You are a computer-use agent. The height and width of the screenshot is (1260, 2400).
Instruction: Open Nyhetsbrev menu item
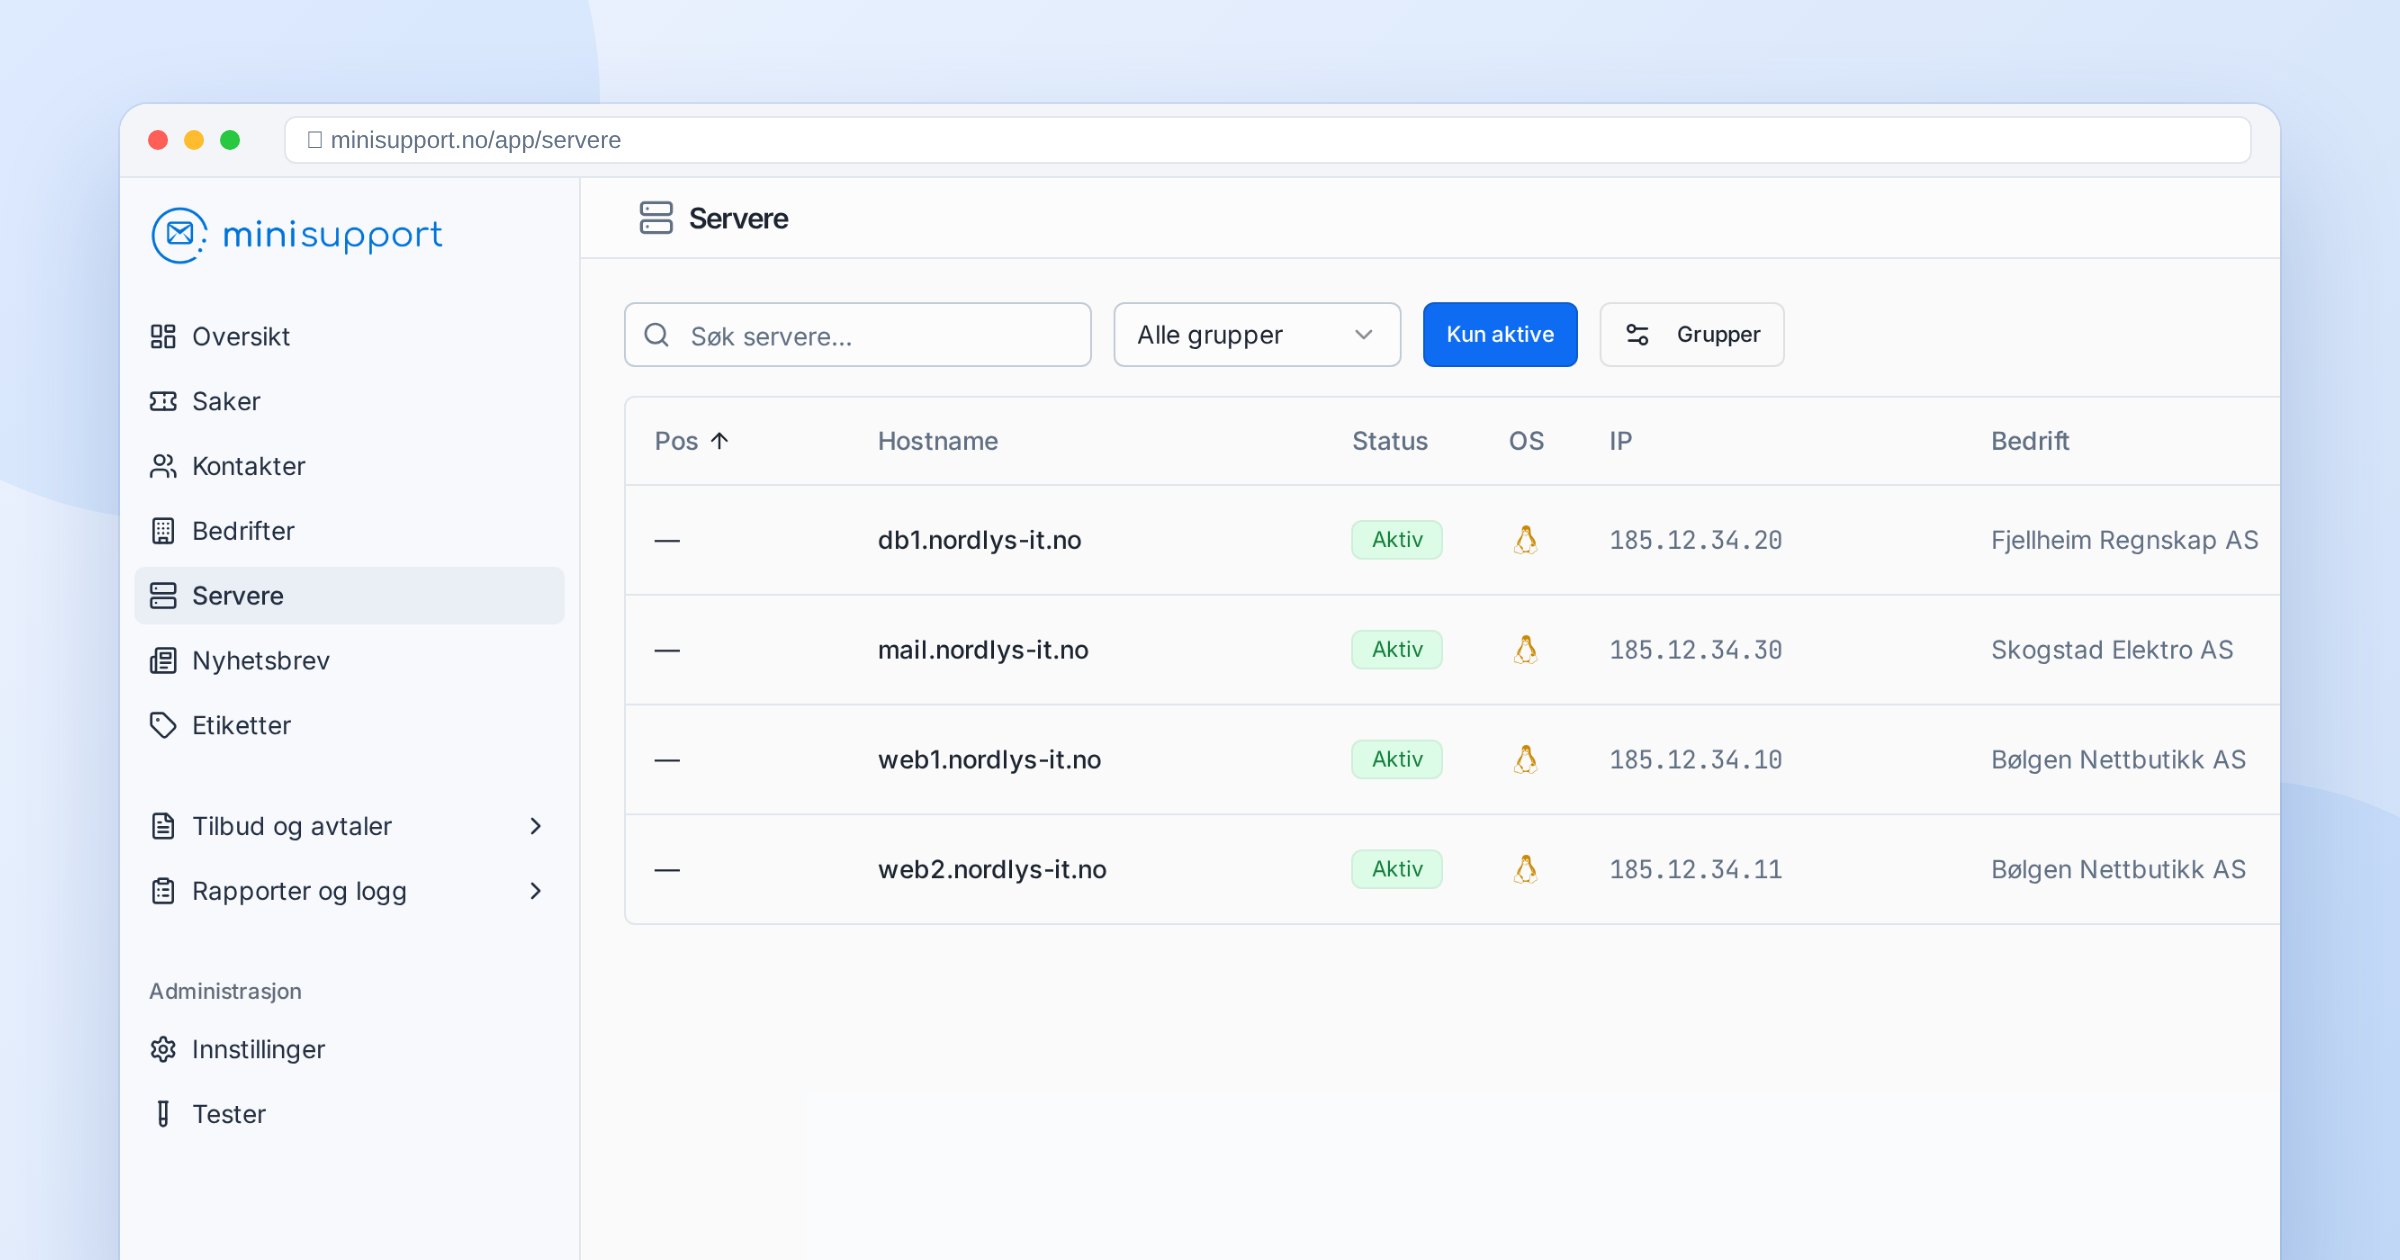pyautogui.click(x=349, y=661)
